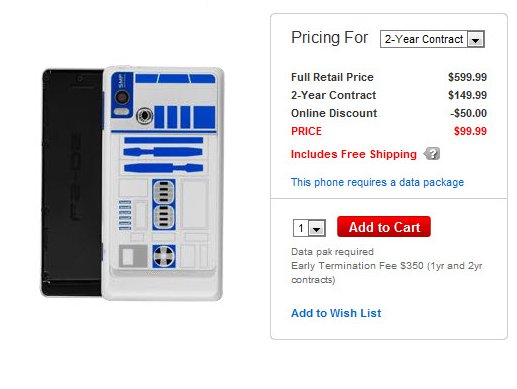Click the question mark help icon beside Free Shipping

[x=432, y=154]
